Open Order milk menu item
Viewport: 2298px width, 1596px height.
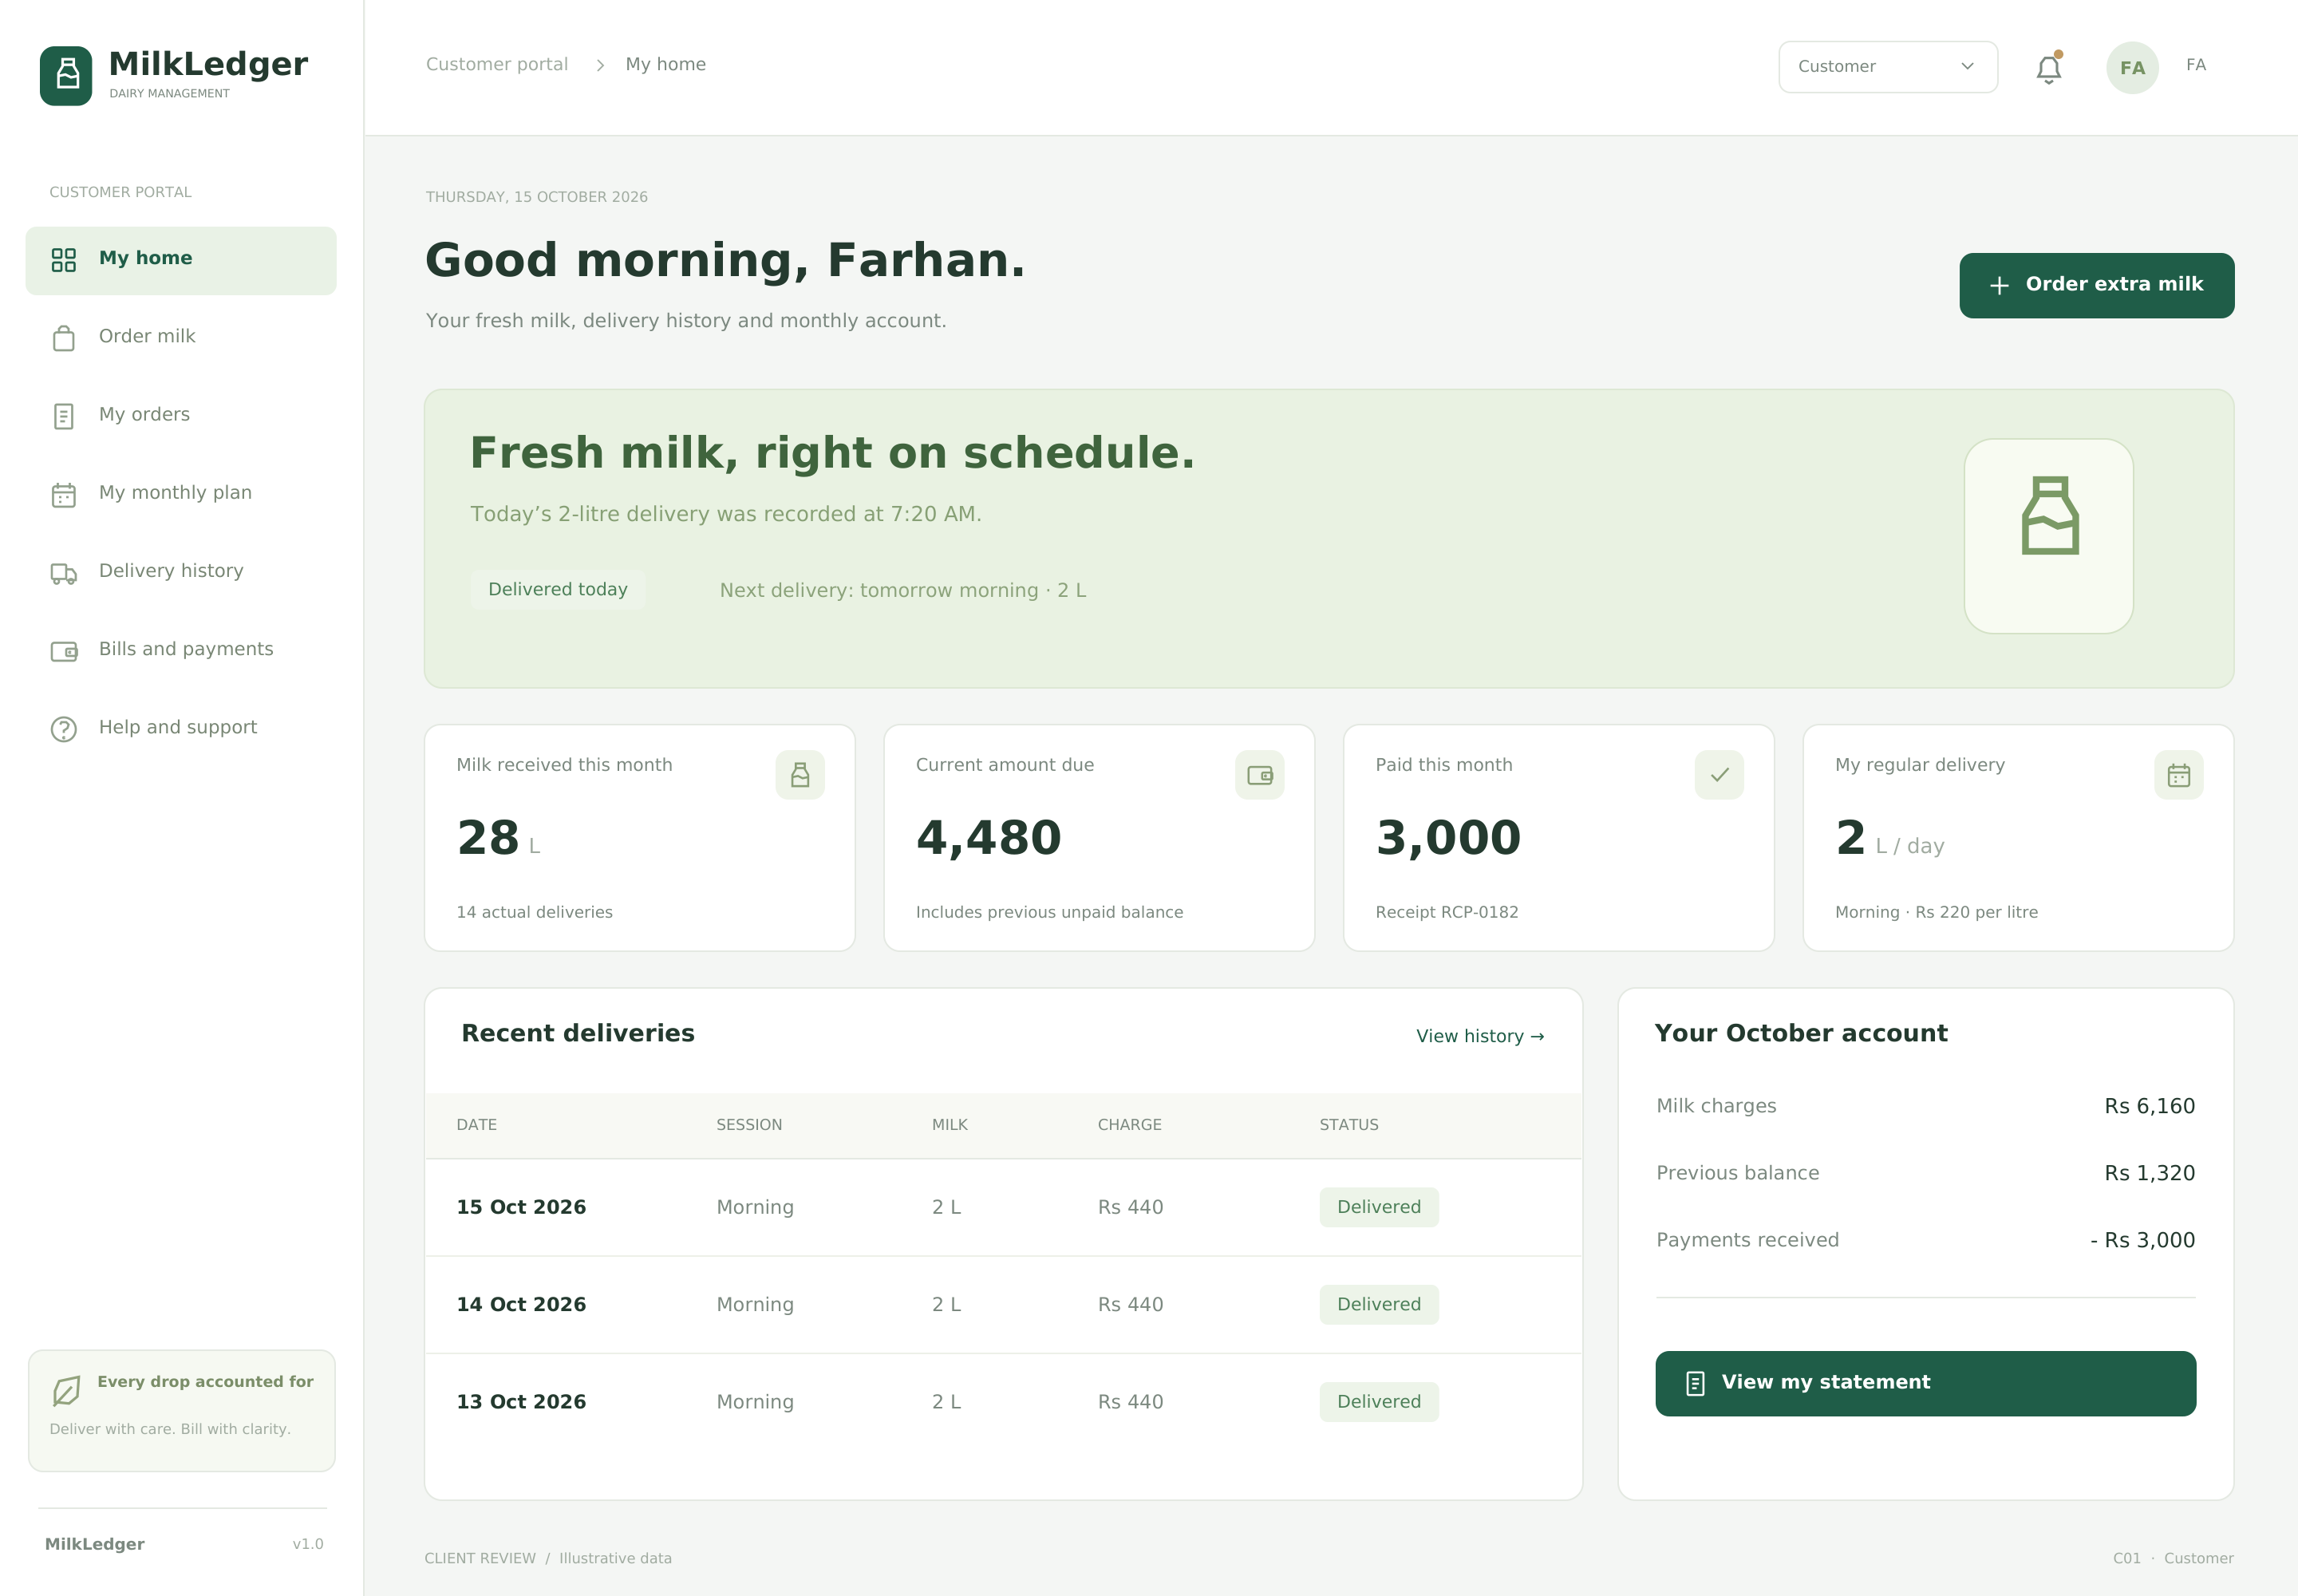pos(181,338)
